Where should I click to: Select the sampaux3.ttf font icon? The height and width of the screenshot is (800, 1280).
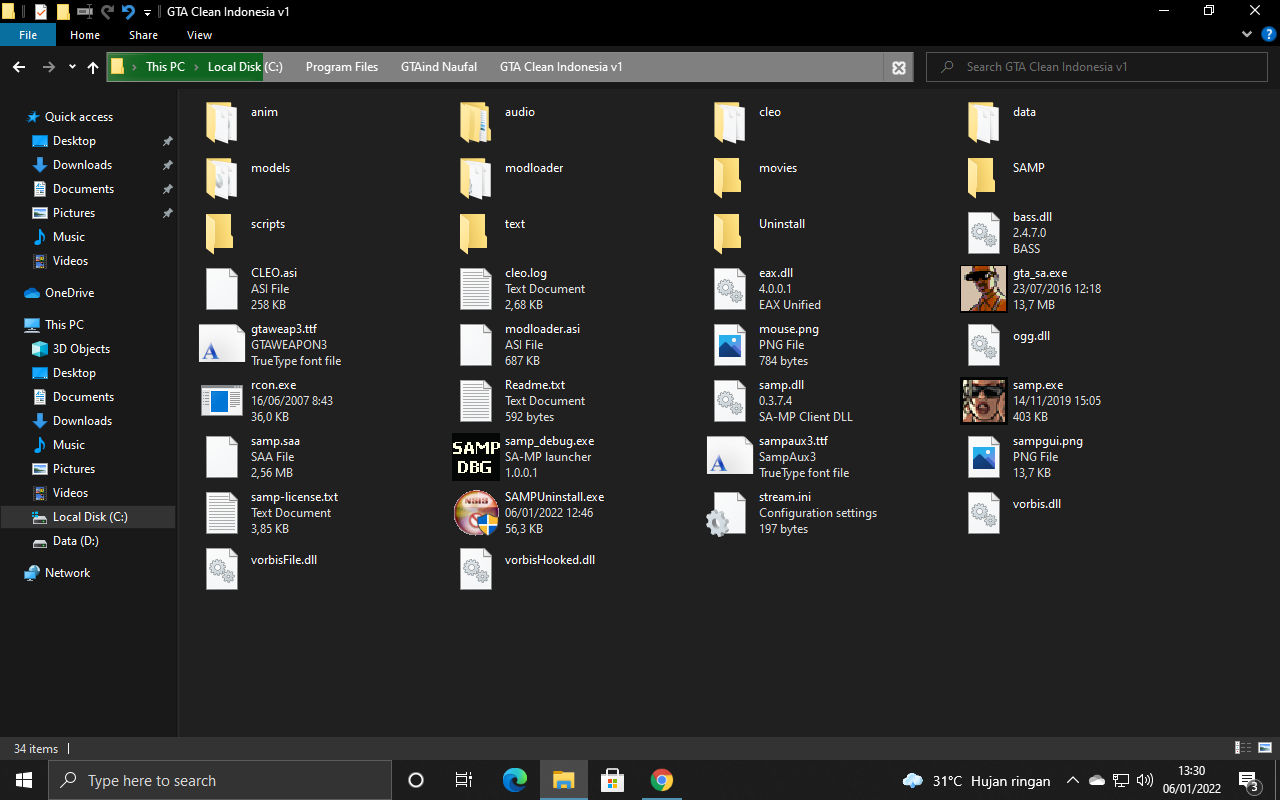tap(729, 456)
